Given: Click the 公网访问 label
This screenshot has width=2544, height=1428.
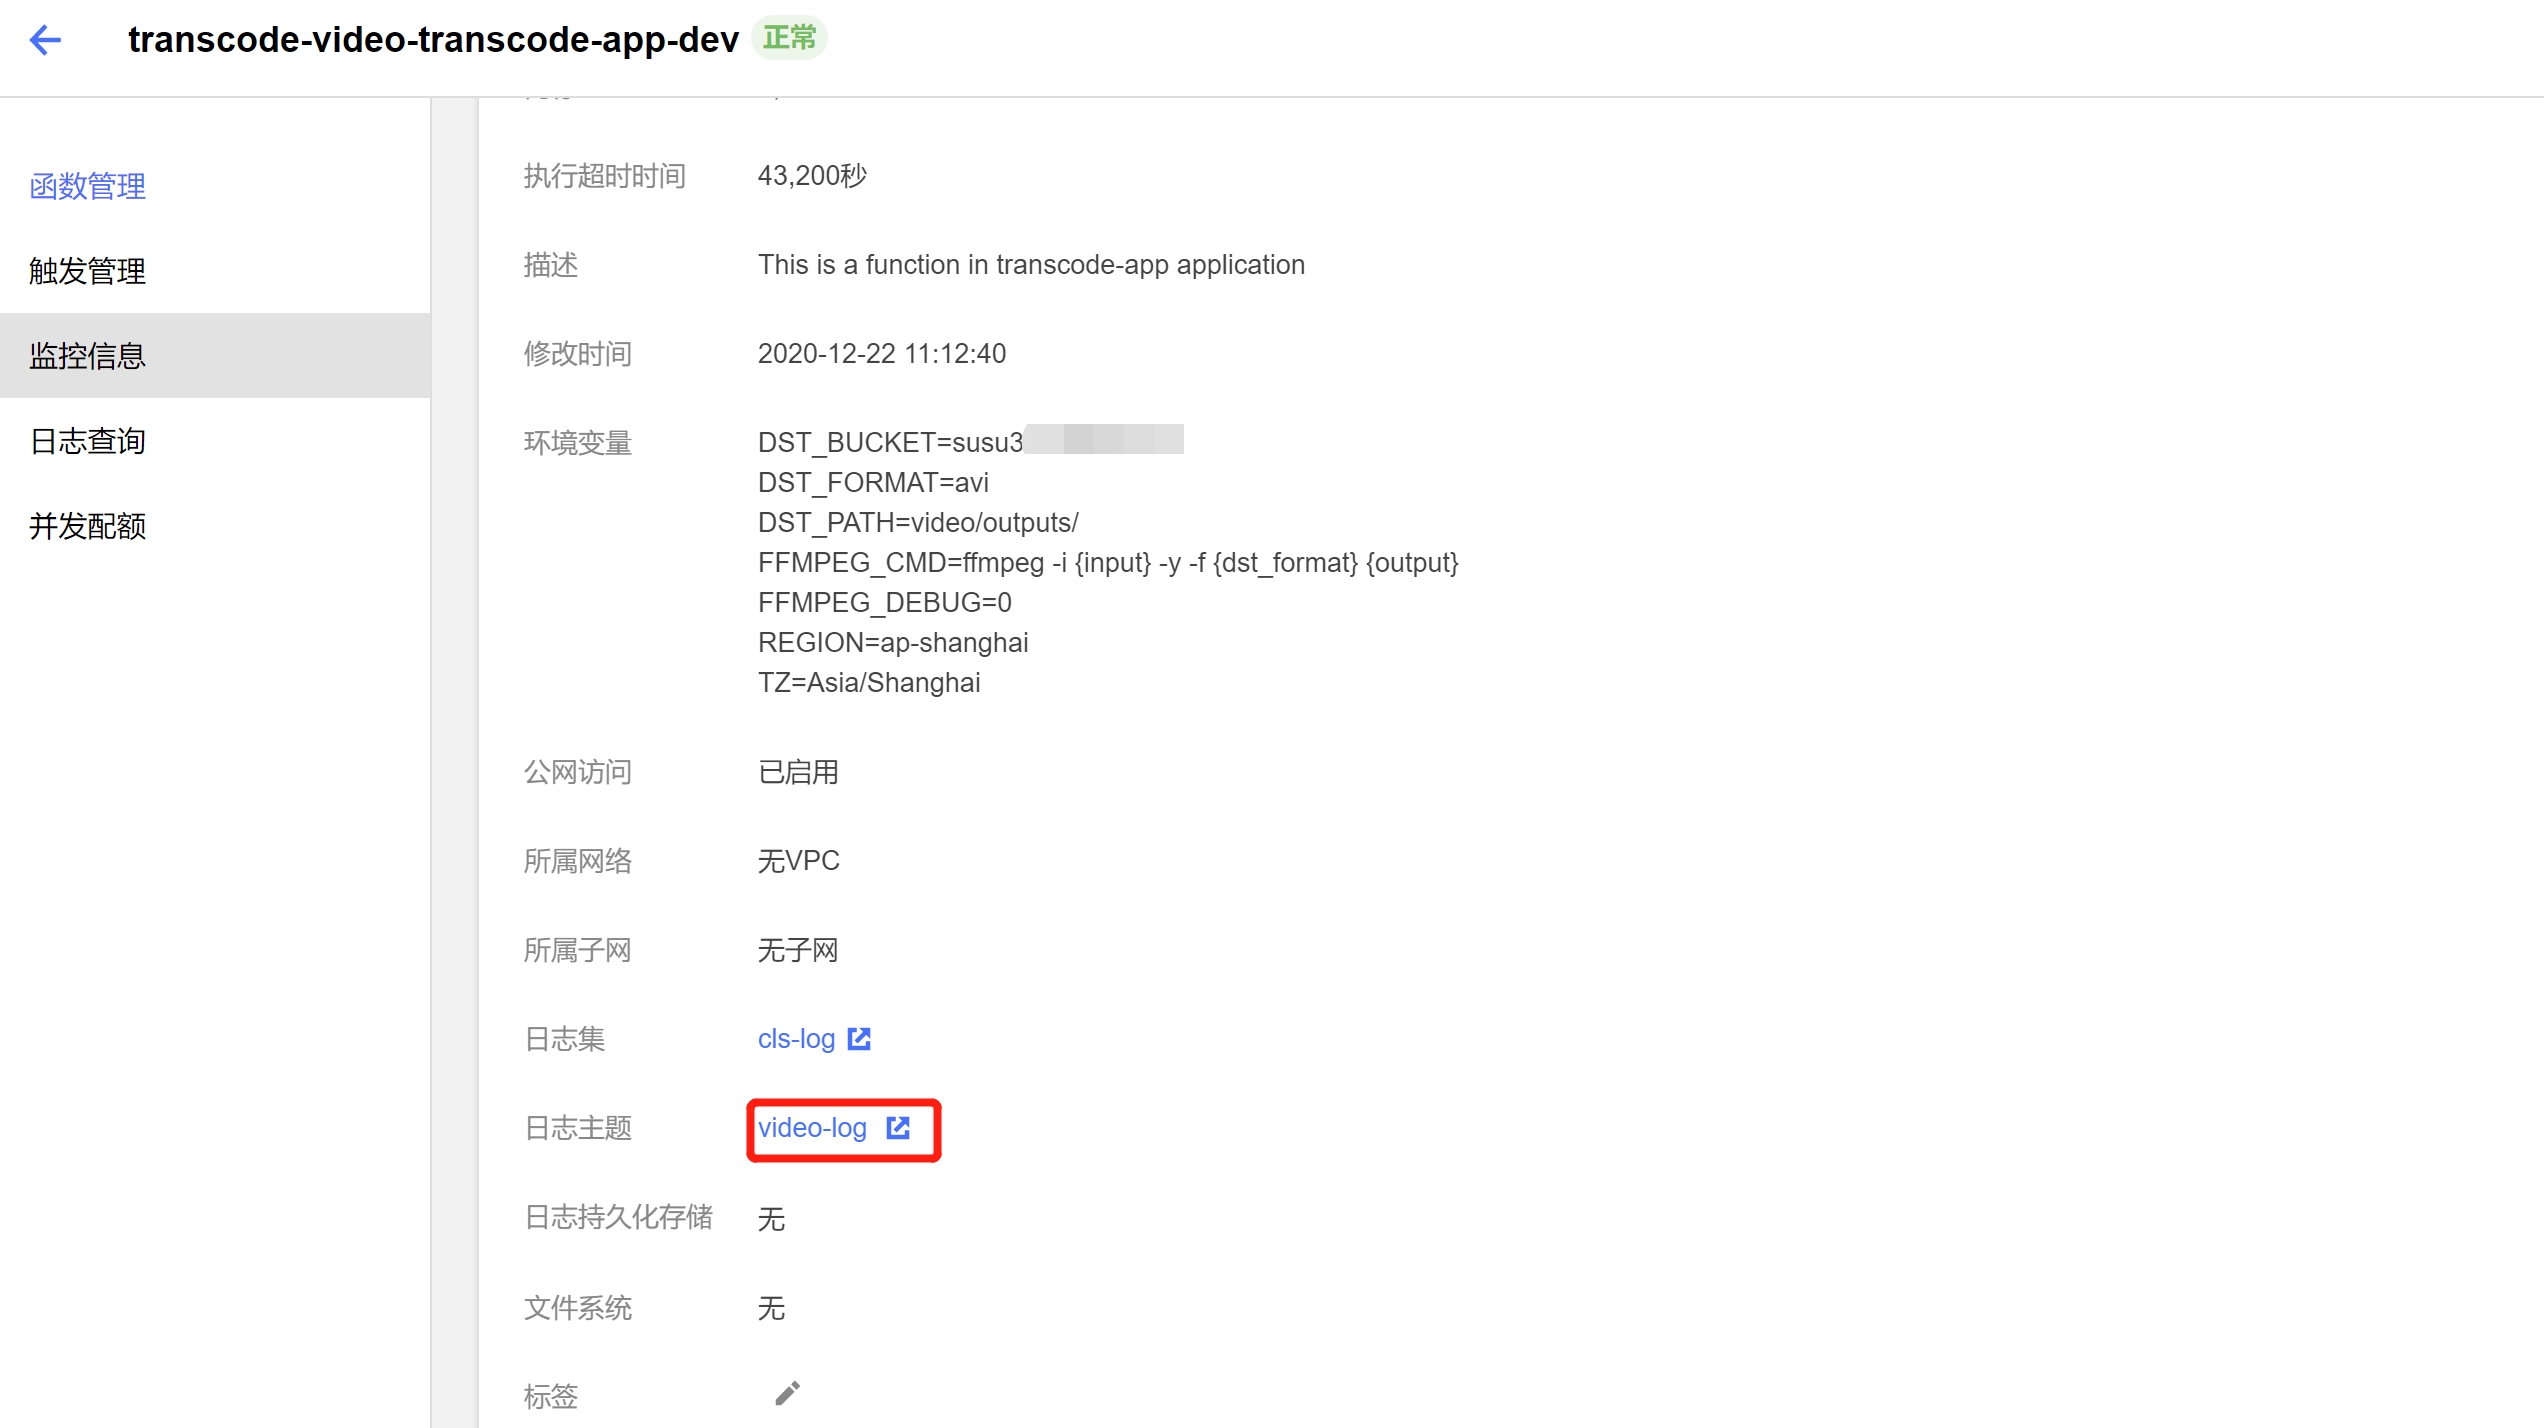Looking at the screenshot, I should pyautogui.click(x=578, y=772).
